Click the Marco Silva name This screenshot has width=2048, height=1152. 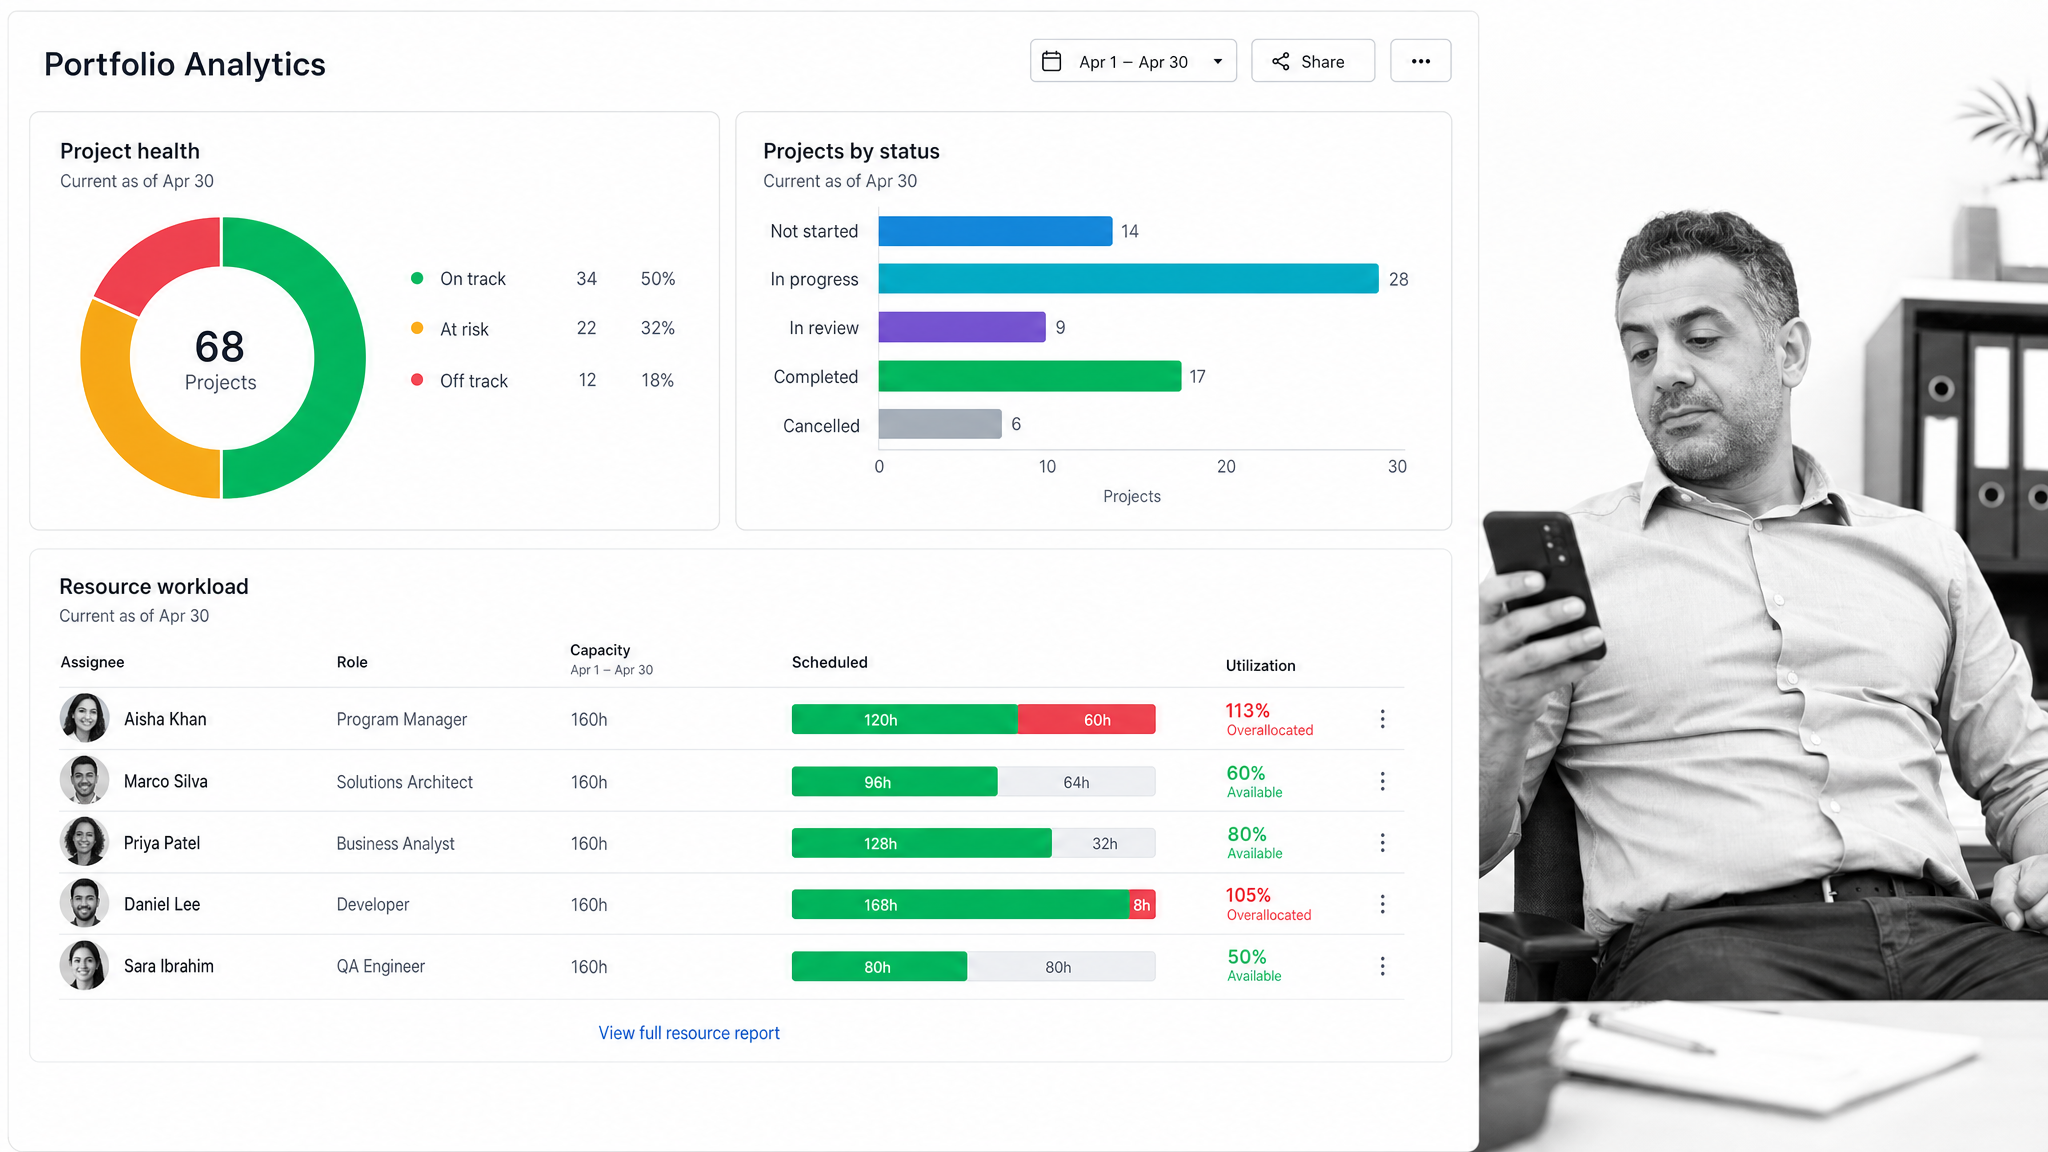pos(166,781)
